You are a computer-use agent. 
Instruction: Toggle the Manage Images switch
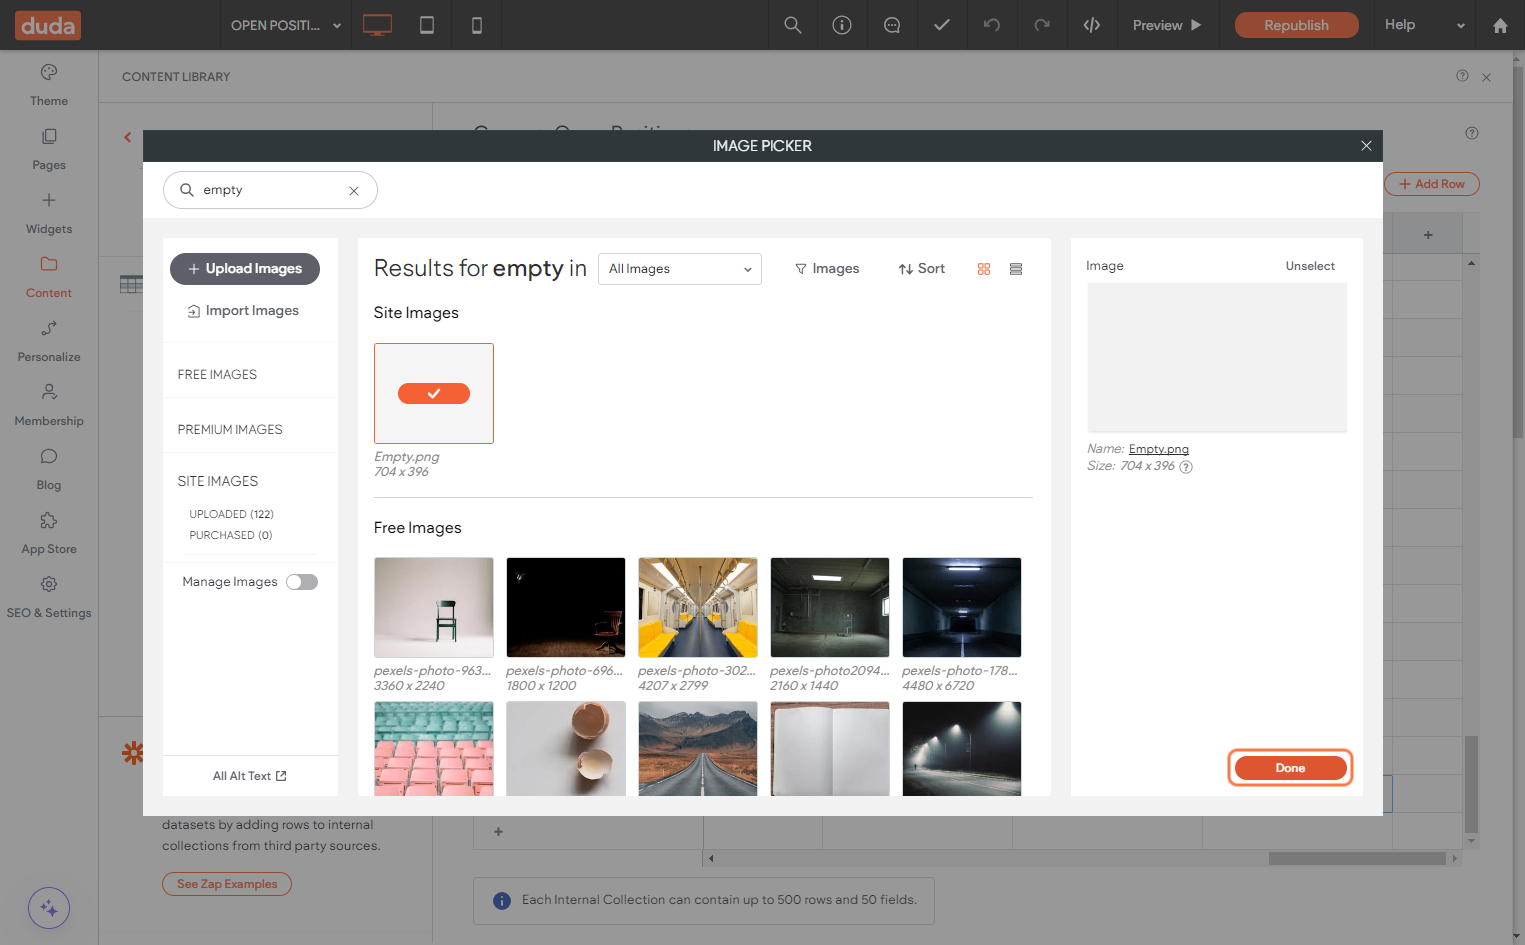coord(302,582)
